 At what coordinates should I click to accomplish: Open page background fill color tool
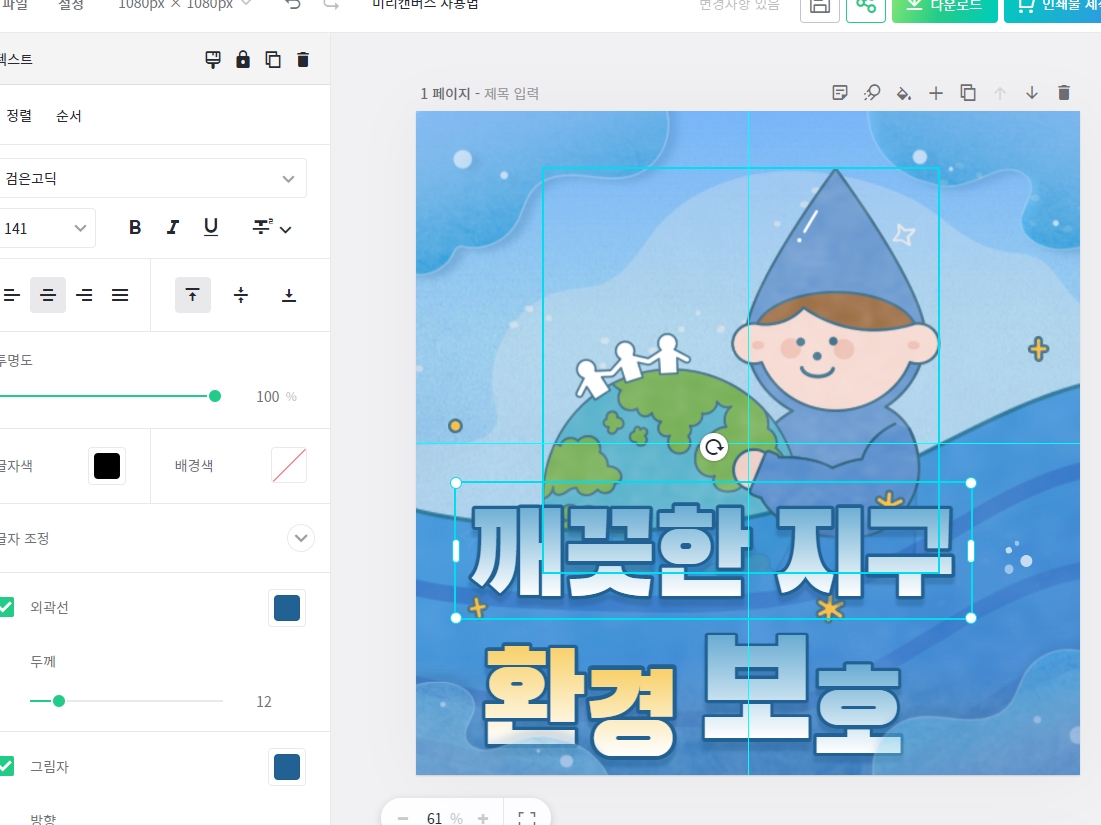904,92
